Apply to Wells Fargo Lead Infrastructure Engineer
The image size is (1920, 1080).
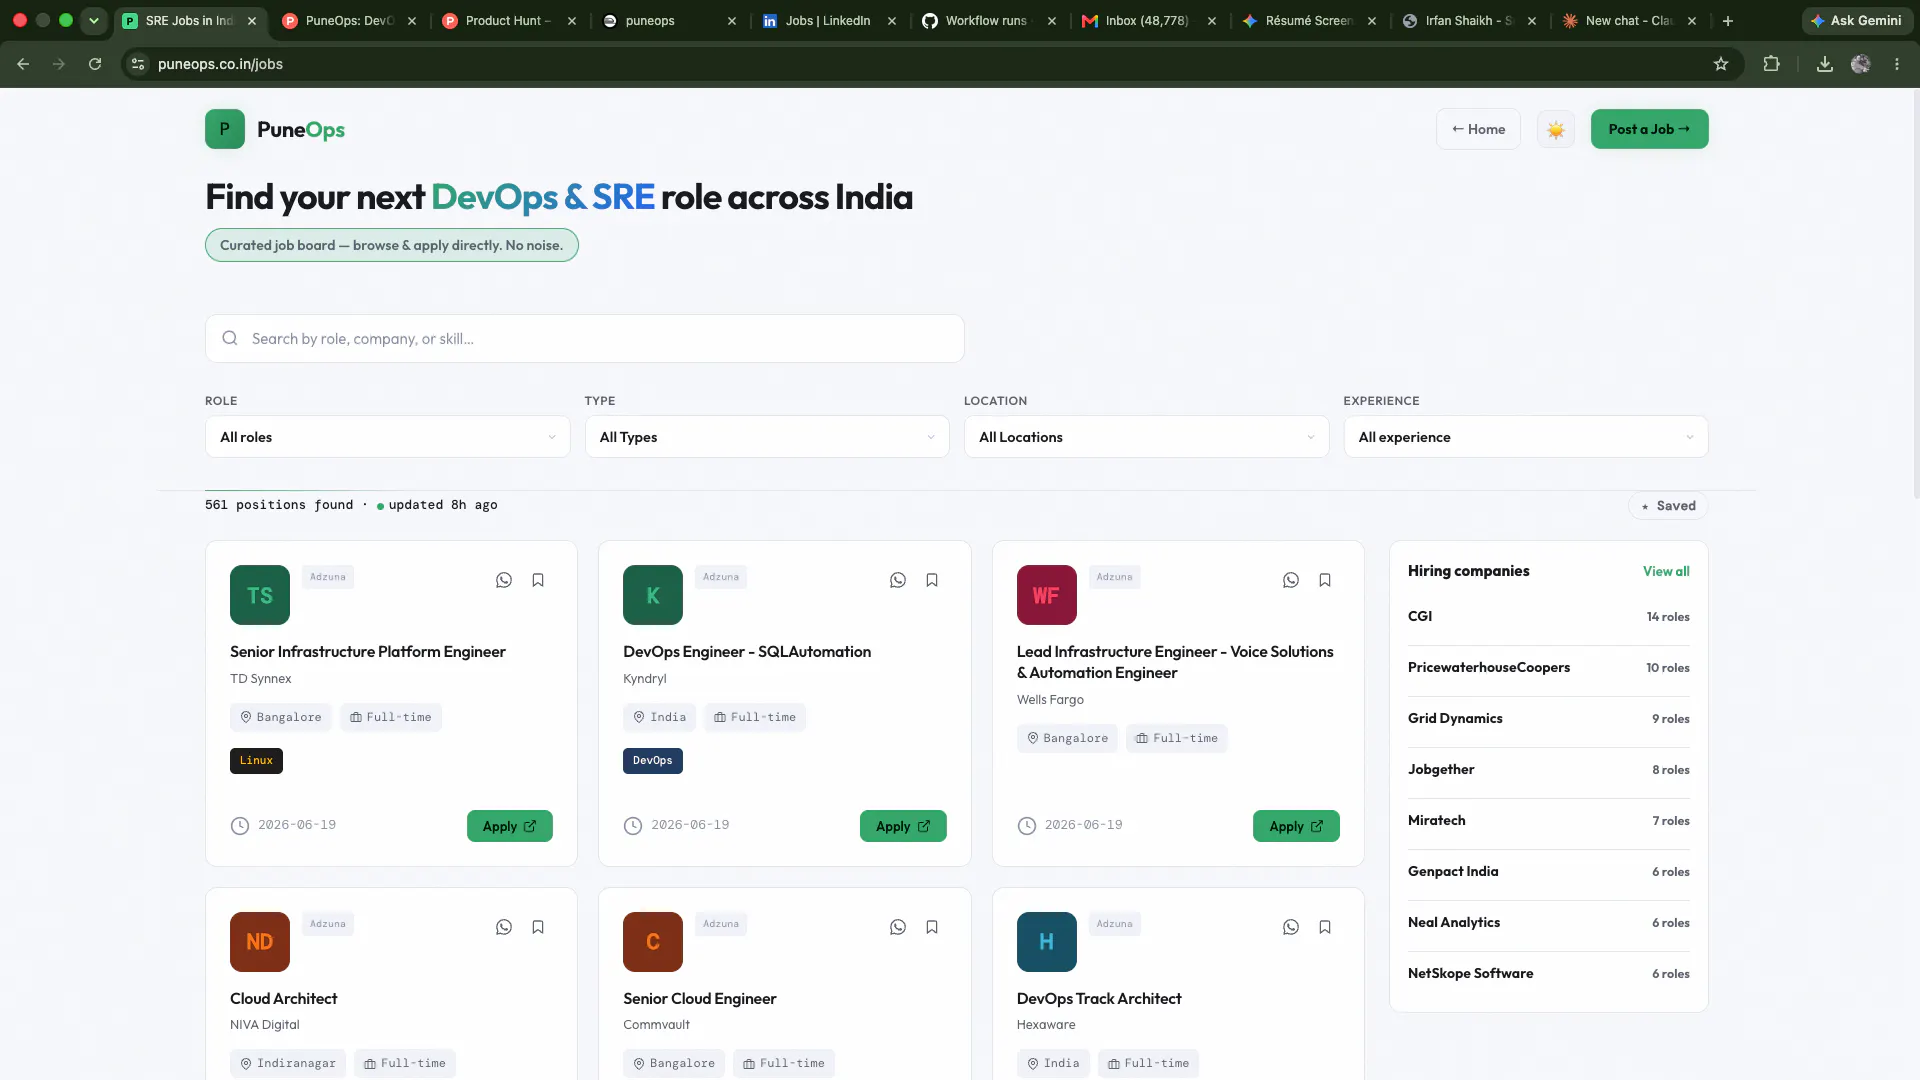click(x=1296, y=826)
